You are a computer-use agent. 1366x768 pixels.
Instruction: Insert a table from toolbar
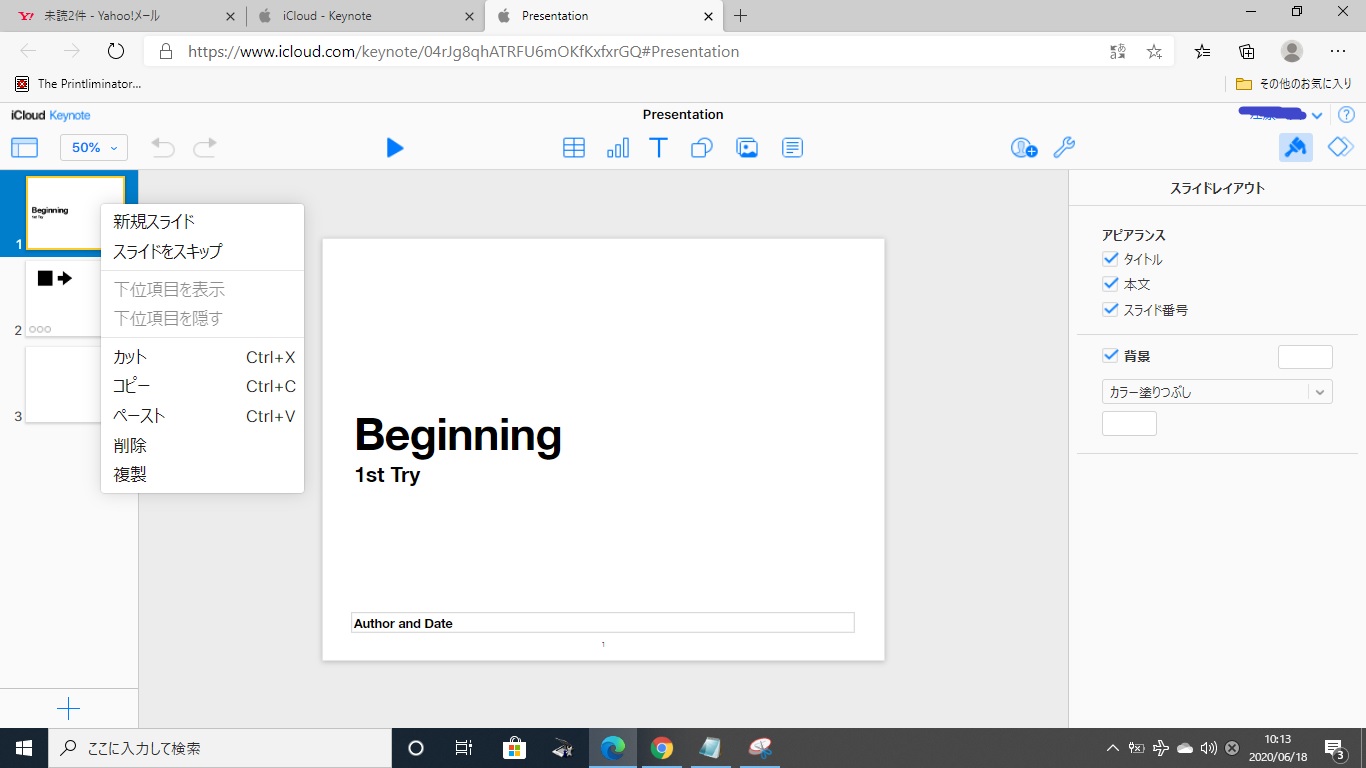[574, 148]
